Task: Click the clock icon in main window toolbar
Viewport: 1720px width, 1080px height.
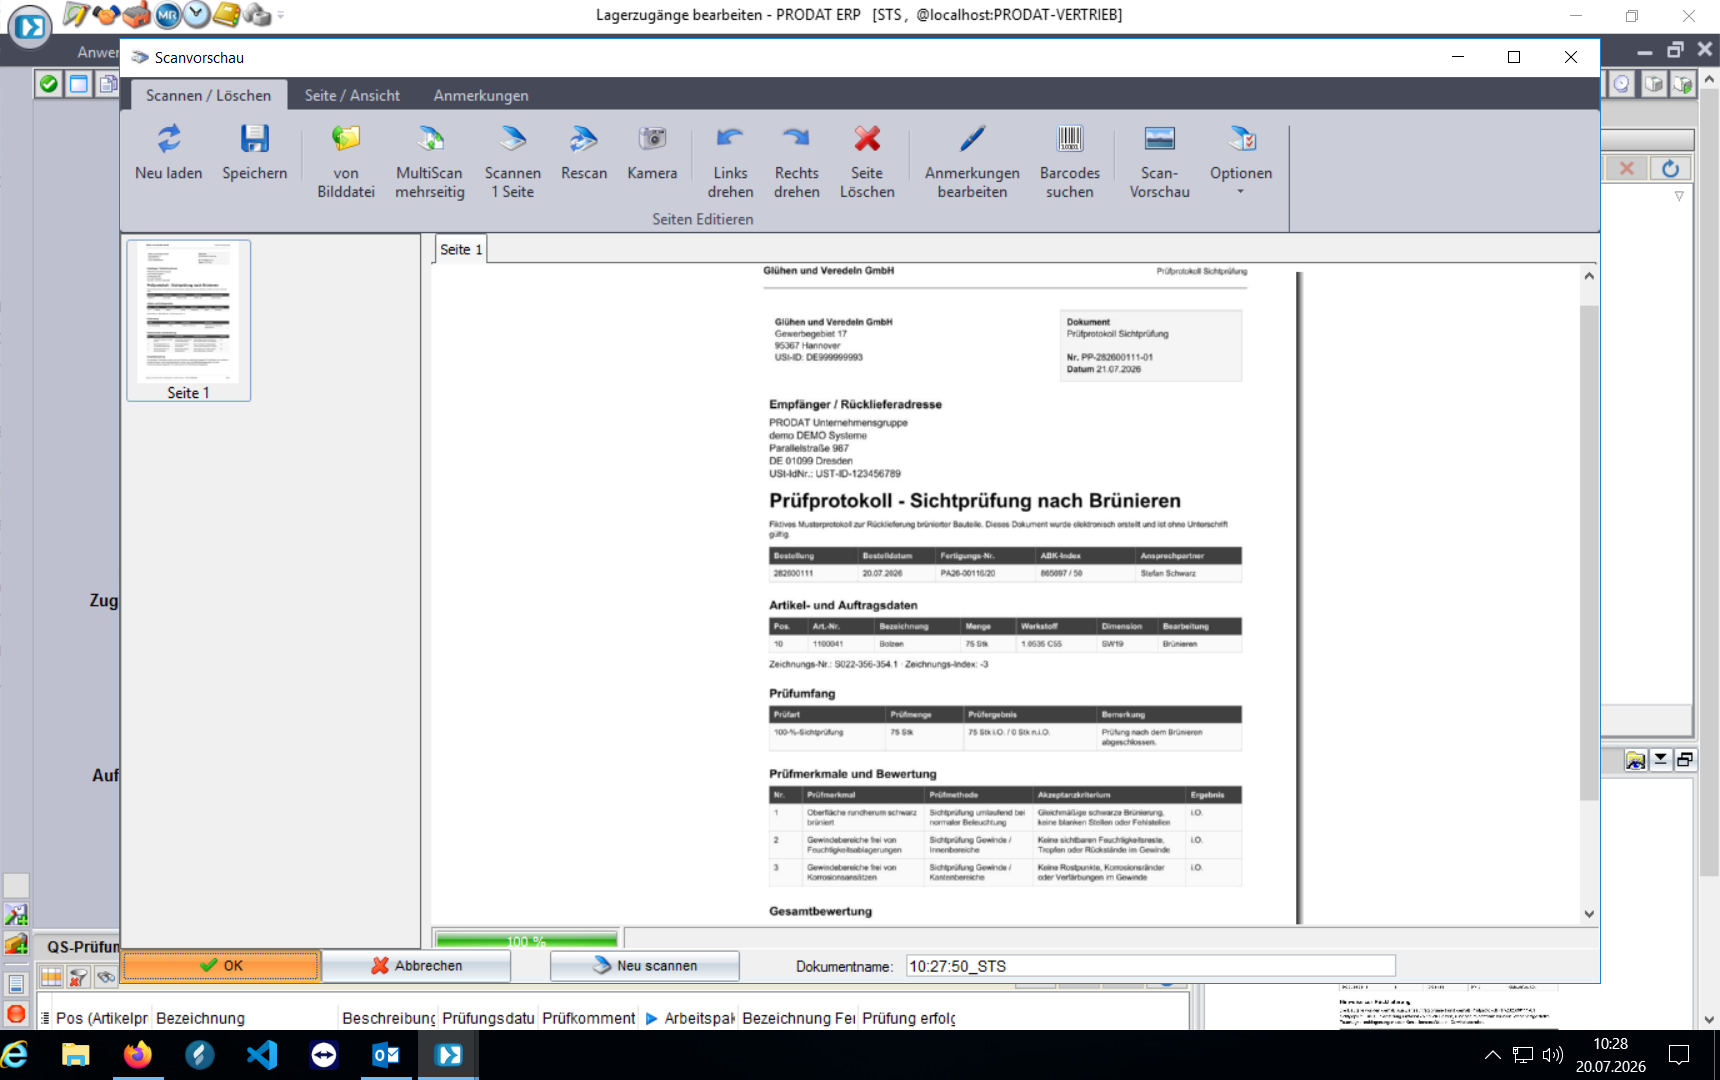Action: [x=1622, y=84]
